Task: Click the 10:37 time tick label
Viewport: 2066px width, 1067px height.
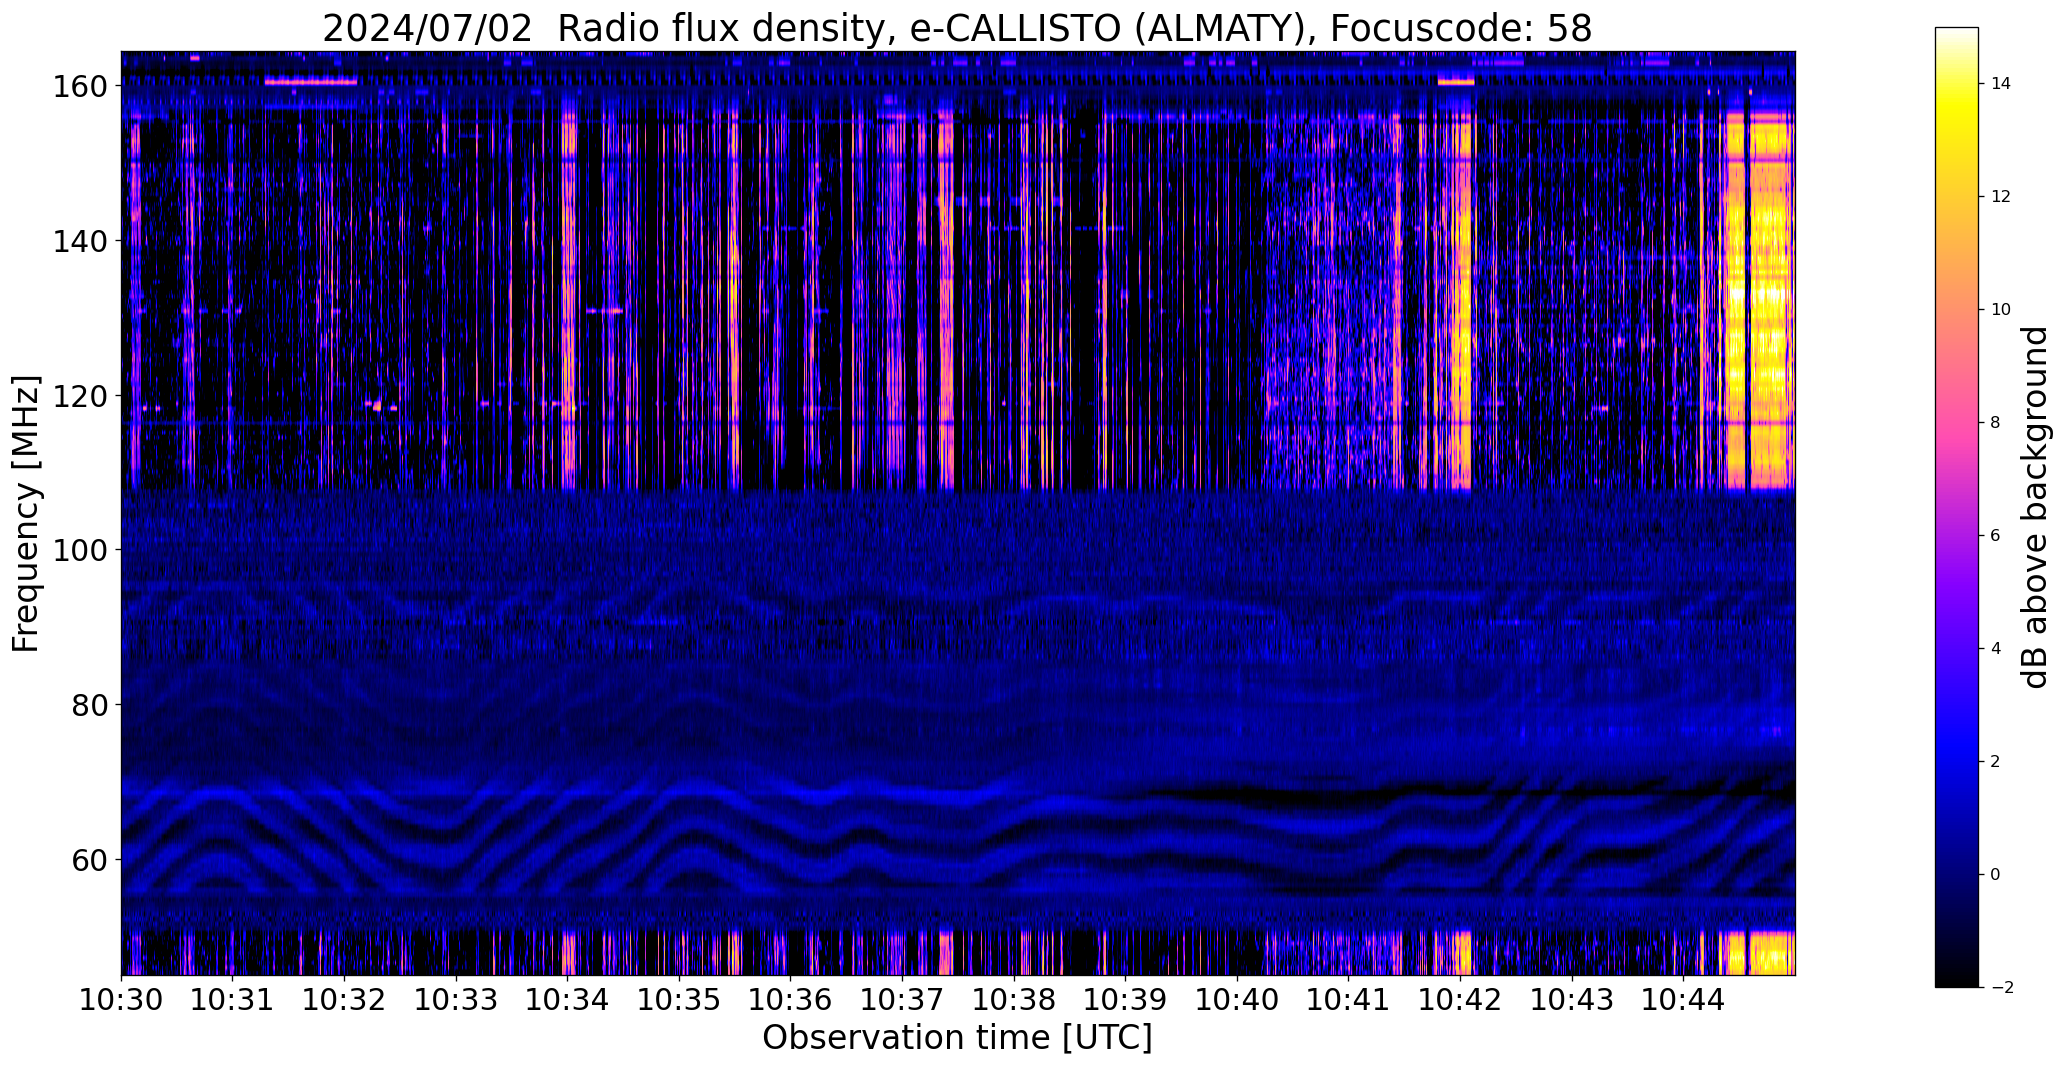Action: pyautogui.click(x=903, y=999)
